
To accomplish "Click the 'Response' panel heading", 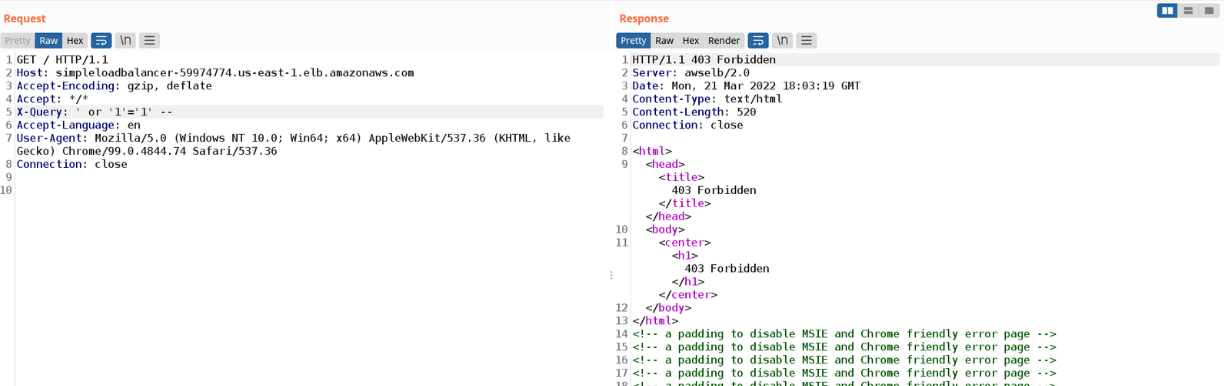I will point(644,19).
